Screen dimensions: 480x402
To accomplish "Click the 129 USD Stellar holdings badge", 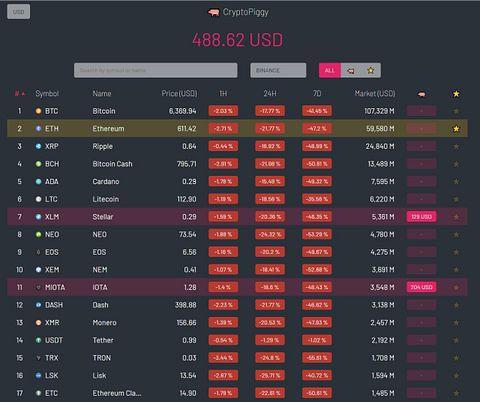I will coord(421,217).
